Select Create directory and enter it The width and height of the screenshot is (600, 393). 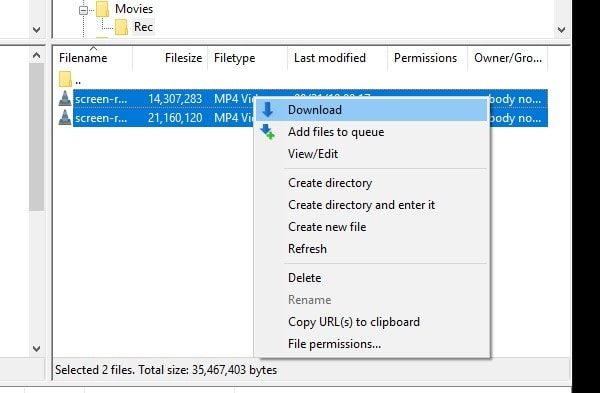(372, 205)
